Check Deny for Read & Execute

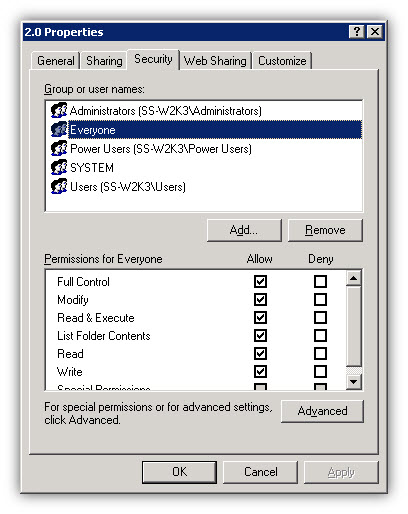[x=320, y=317]
